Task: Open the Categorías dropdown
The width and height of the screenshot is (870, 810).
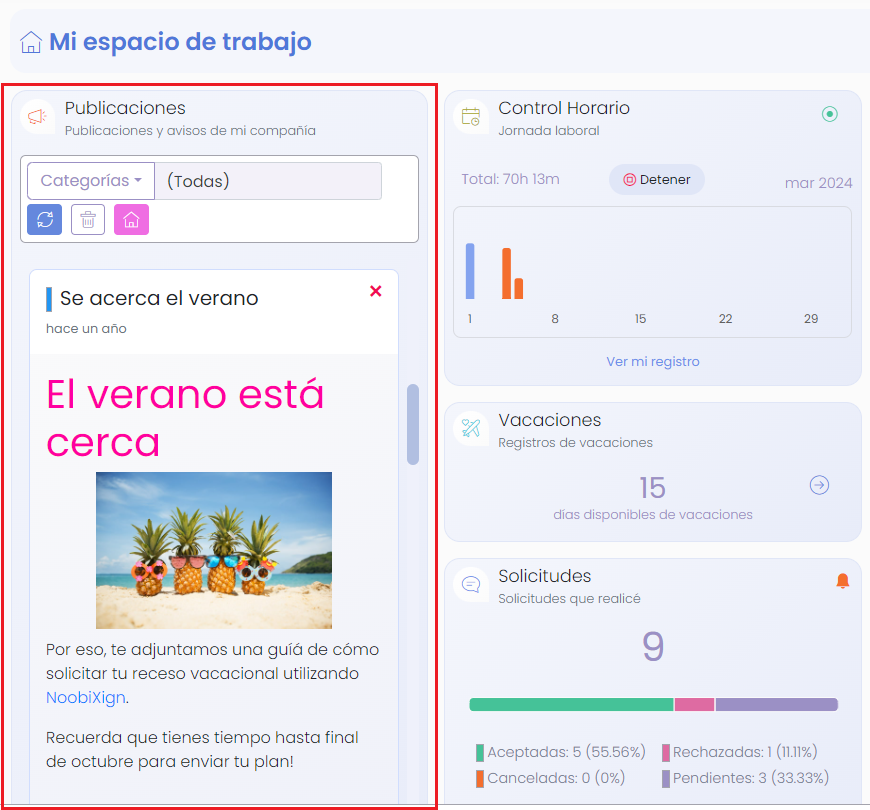Action: [91, 181]
